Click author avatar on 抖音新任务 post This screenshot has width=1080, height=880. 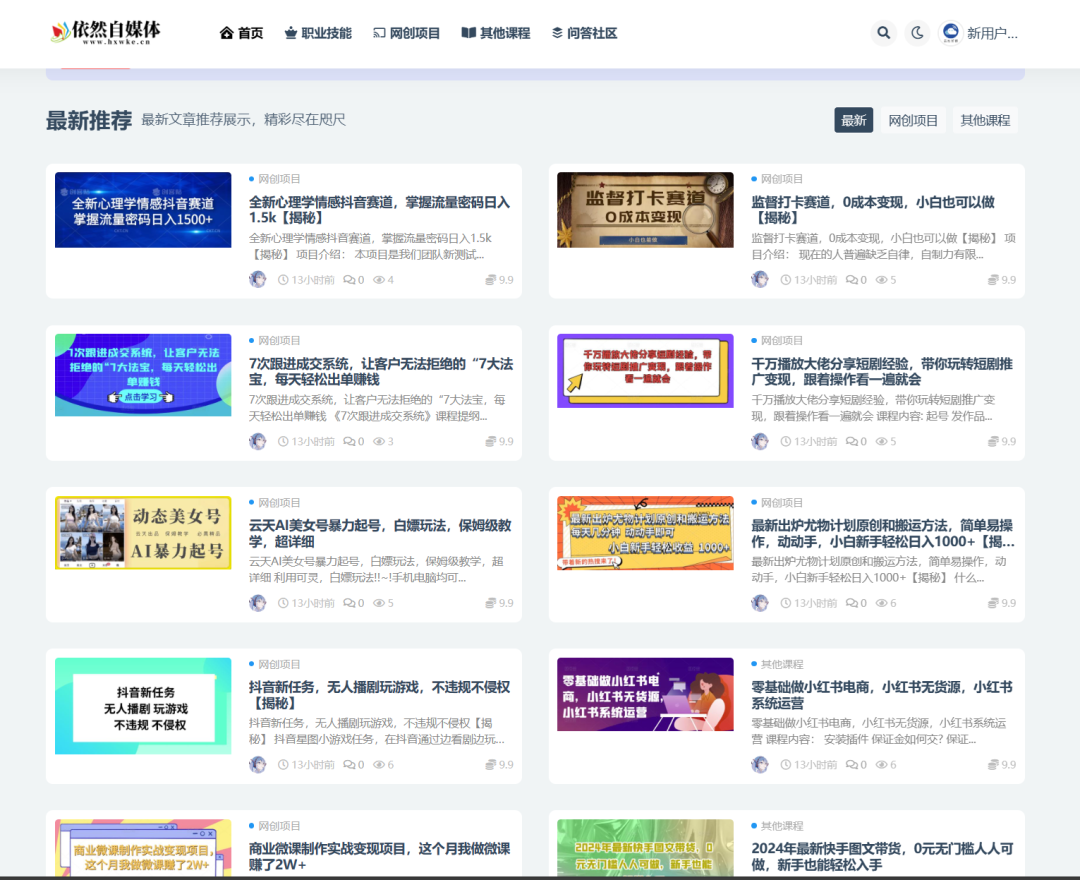coord(258,764)
